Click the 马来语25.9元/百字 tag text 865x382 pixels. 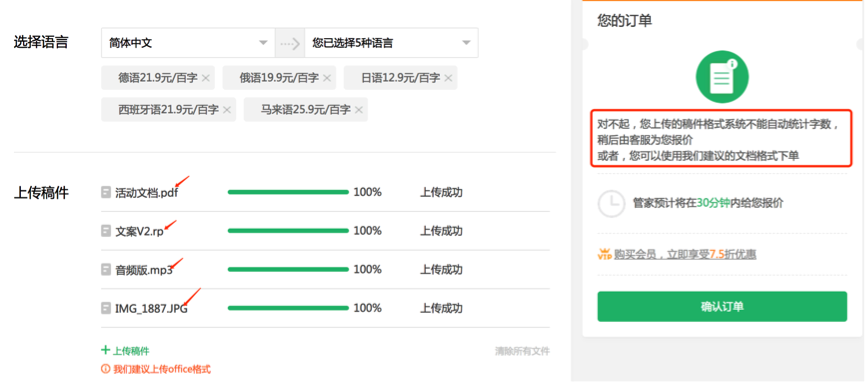tap(306, 110)
